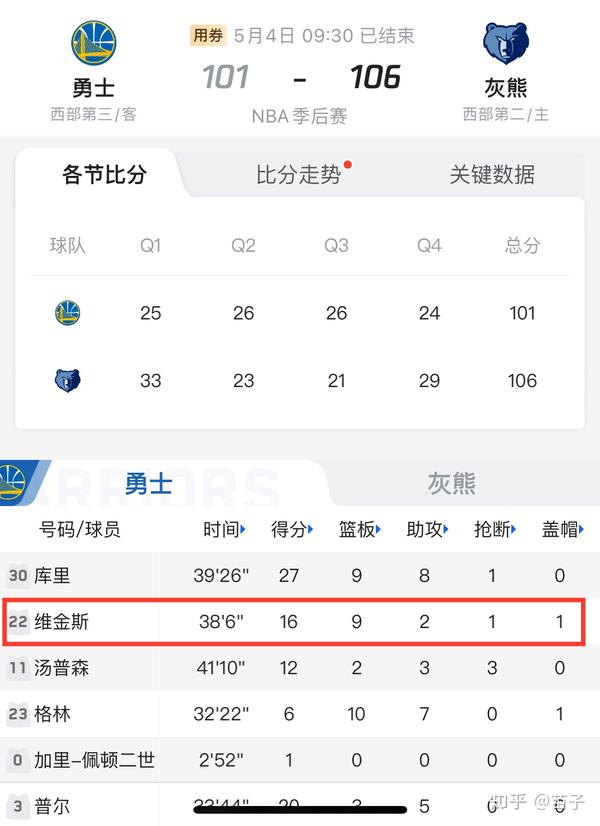Select the 加里-佩顿二世 stats row
Screen dimensions: 600x826
click(300, 760)
